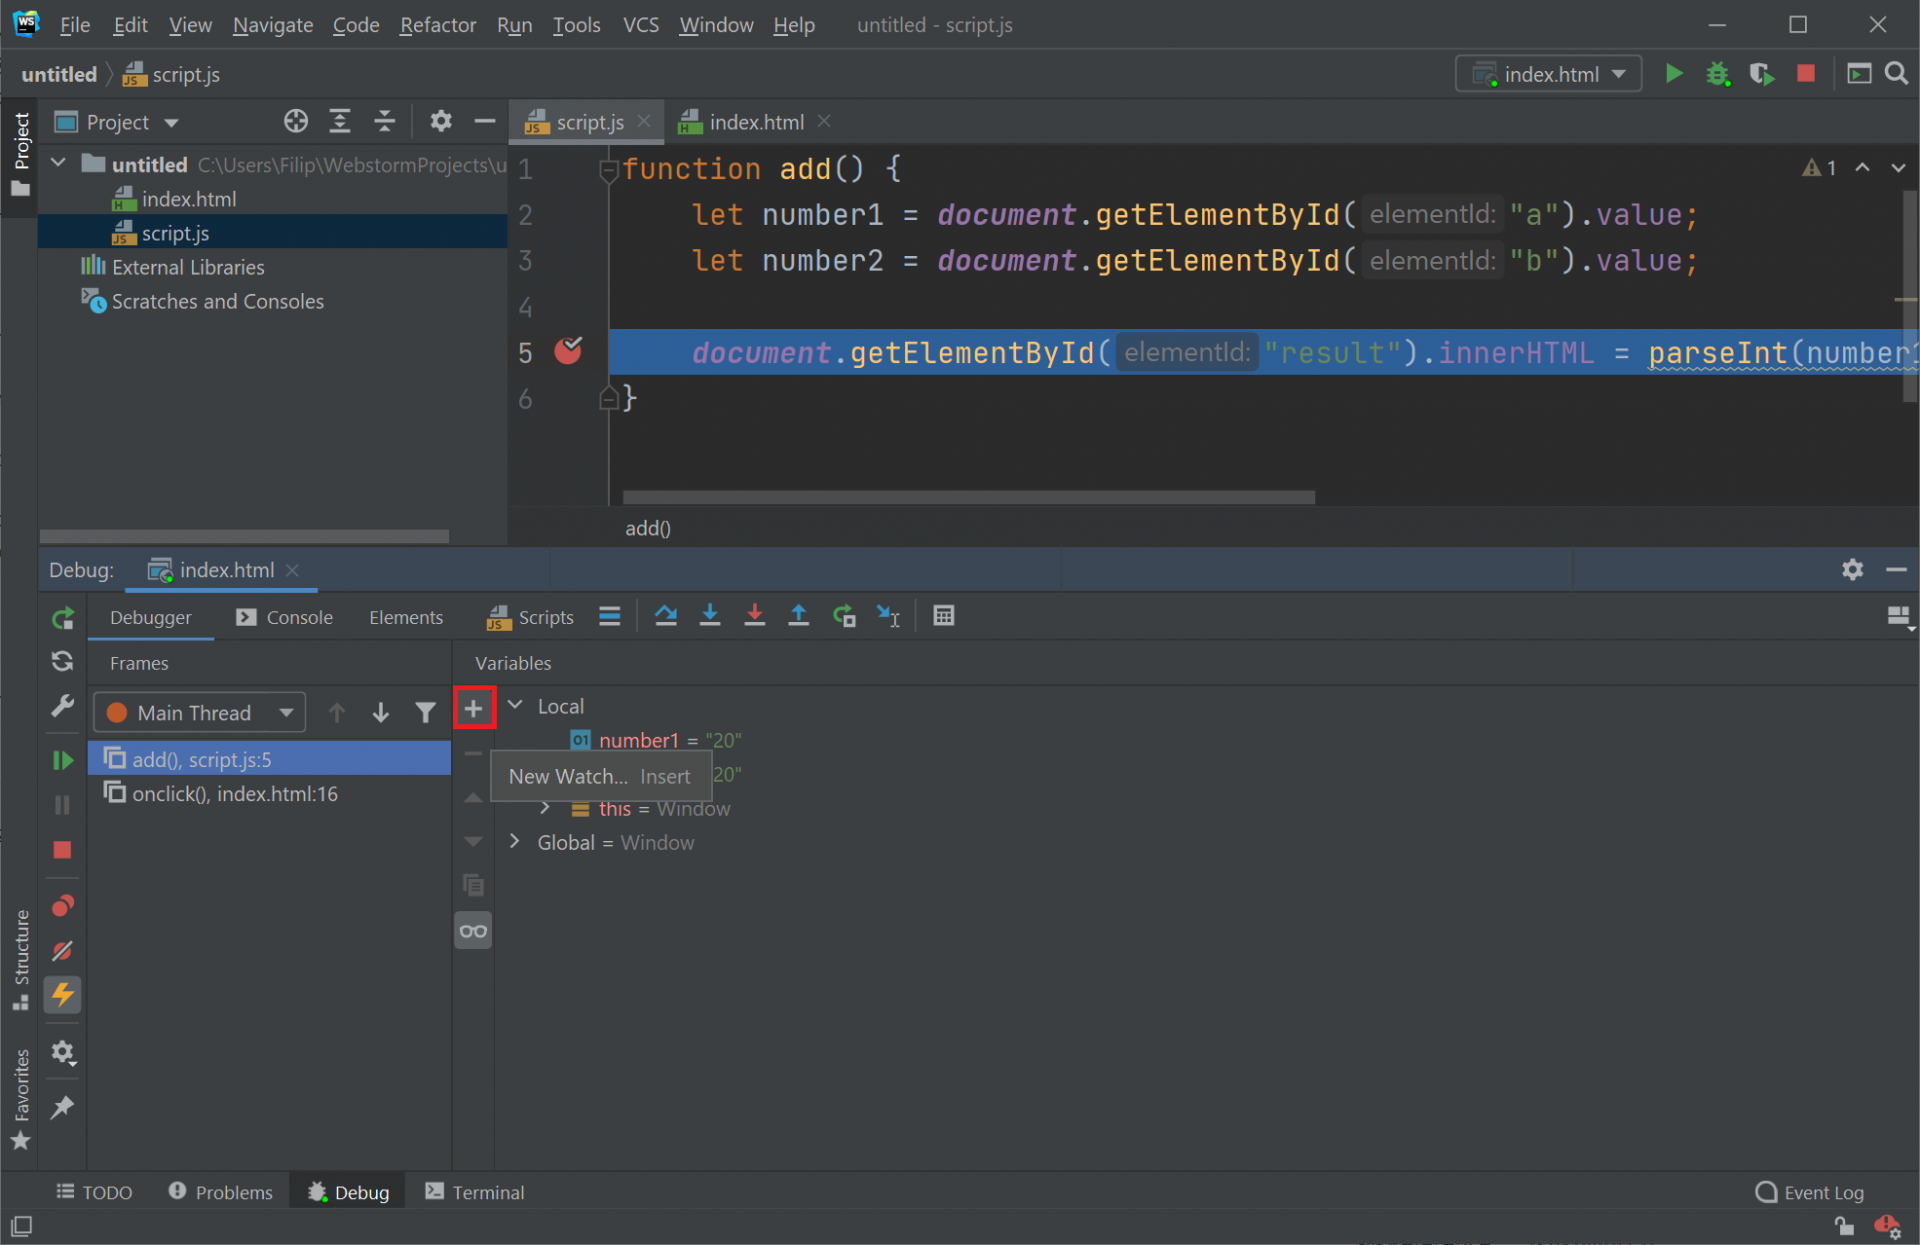Toggle watches display in the Variables panel

point(473,930)
